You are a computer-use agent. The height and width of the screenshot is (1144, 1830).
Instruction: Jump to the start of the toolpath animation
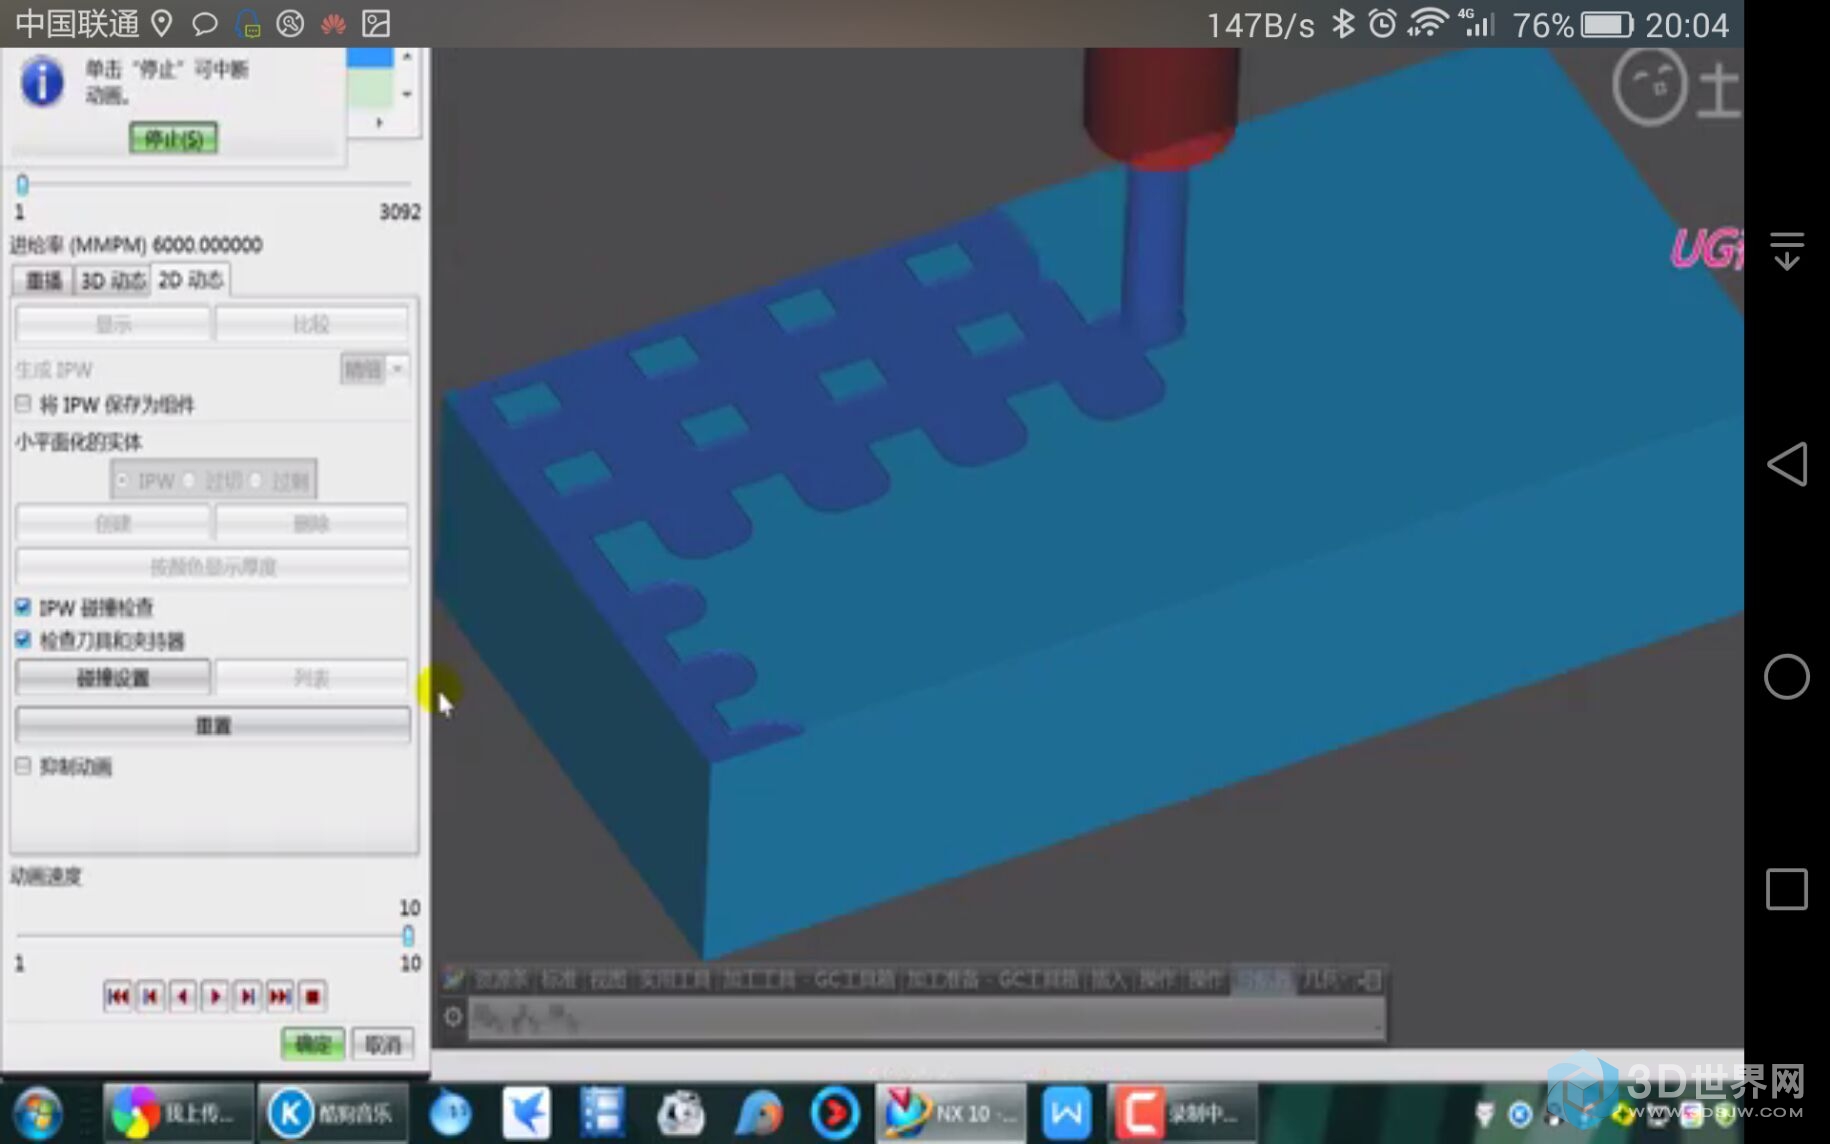[x=117, y=996]
